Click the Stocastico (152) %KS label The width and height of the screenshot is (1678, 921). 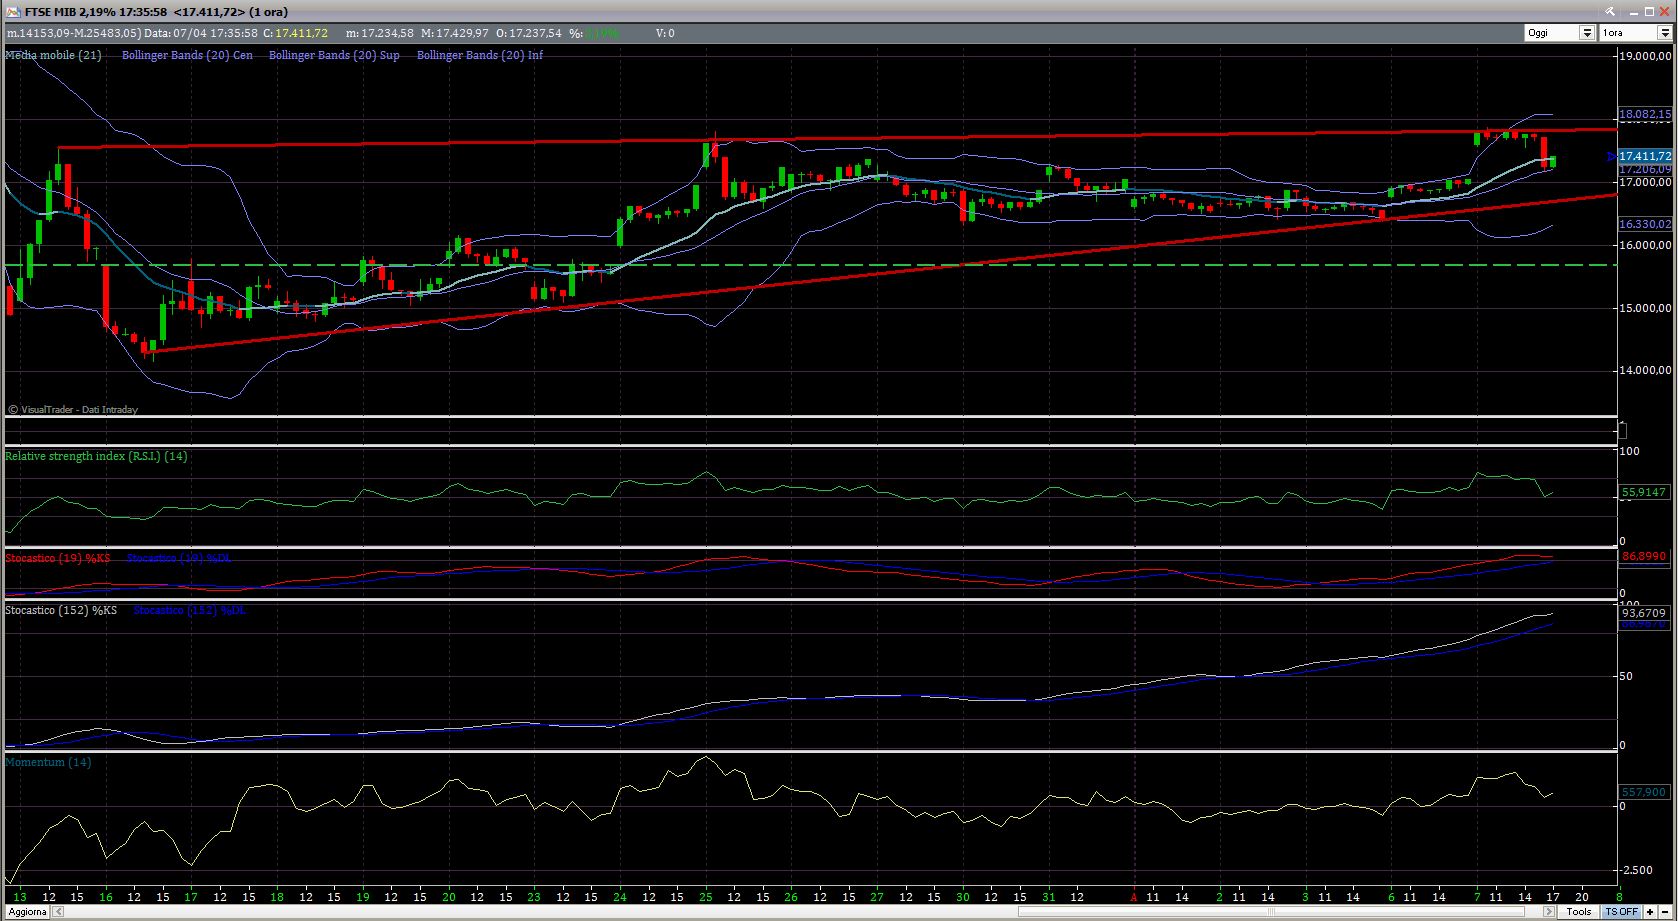pos(61,609)
